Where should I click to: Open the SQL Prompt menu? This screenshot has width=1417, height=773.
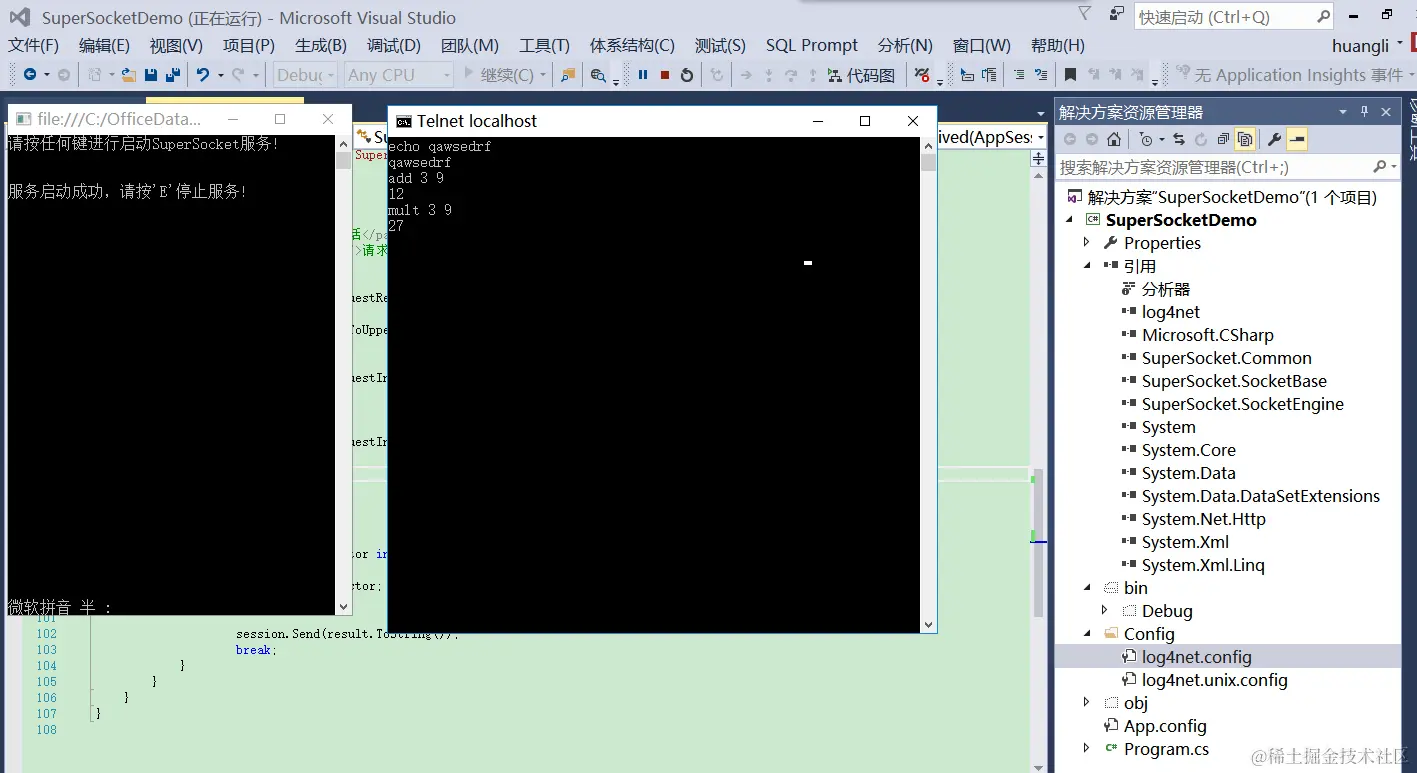(812, 46)
